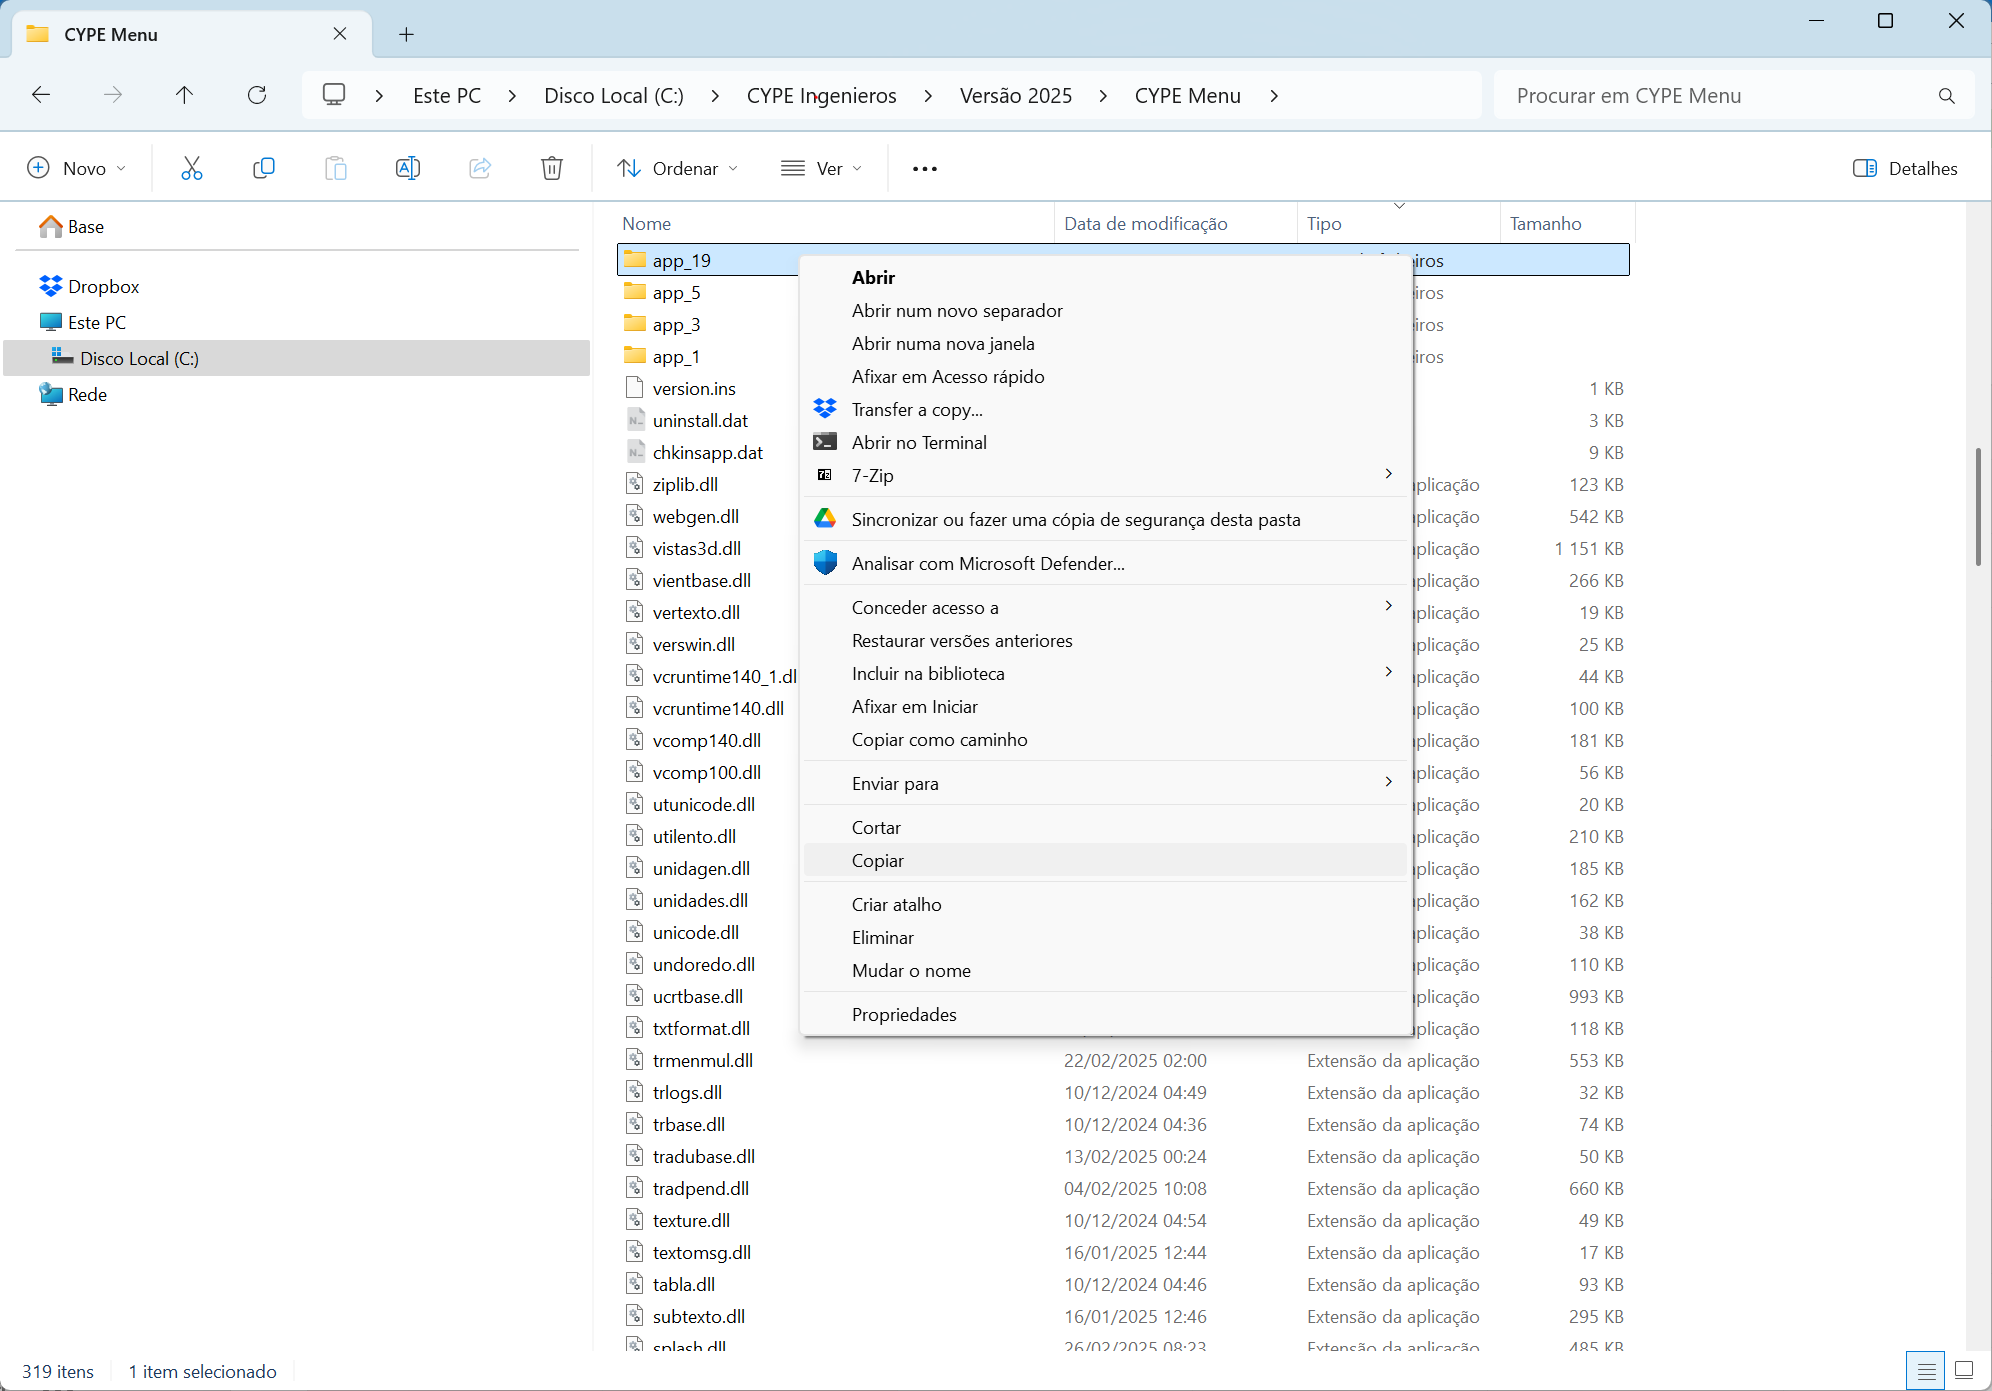Select Propriedades in the context menu

904,1014
